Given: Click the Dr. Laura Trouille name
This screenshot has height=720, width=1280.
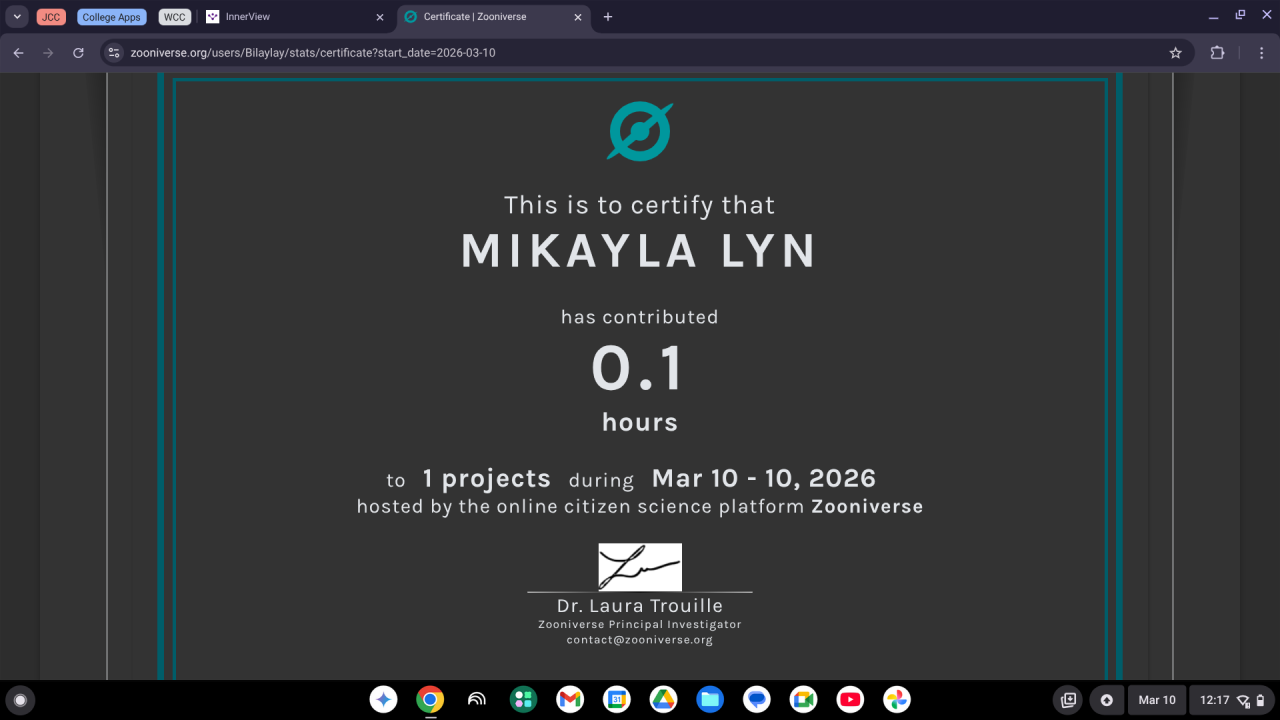Looking at the screenshot, I should click(x=640, y=606).
